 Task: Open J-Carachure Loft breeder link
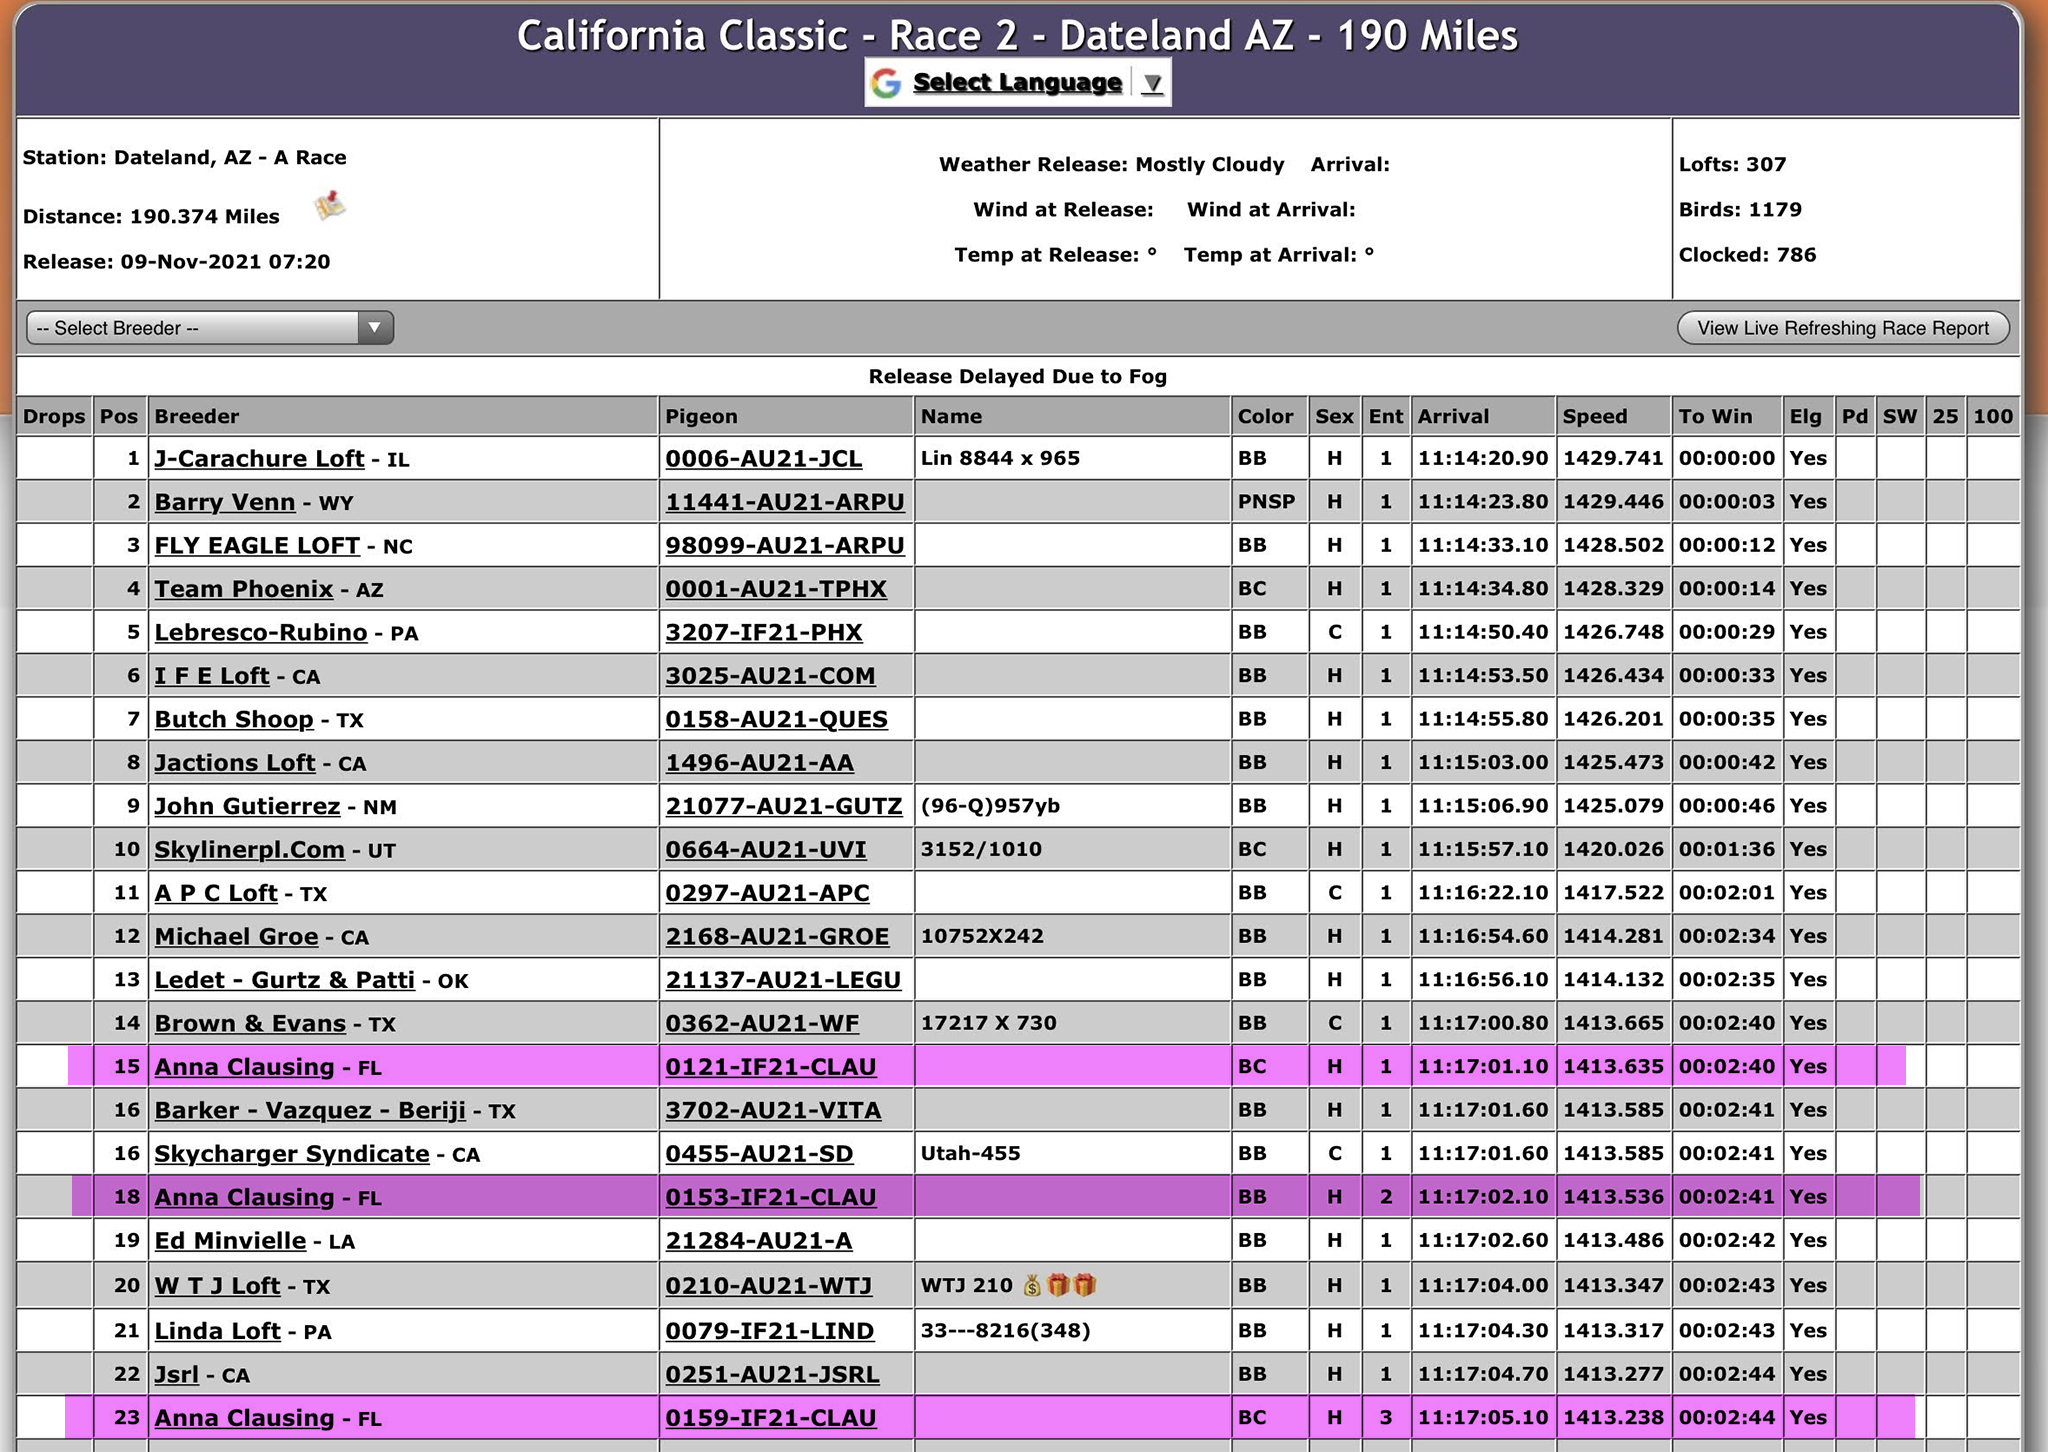point(259,458)
